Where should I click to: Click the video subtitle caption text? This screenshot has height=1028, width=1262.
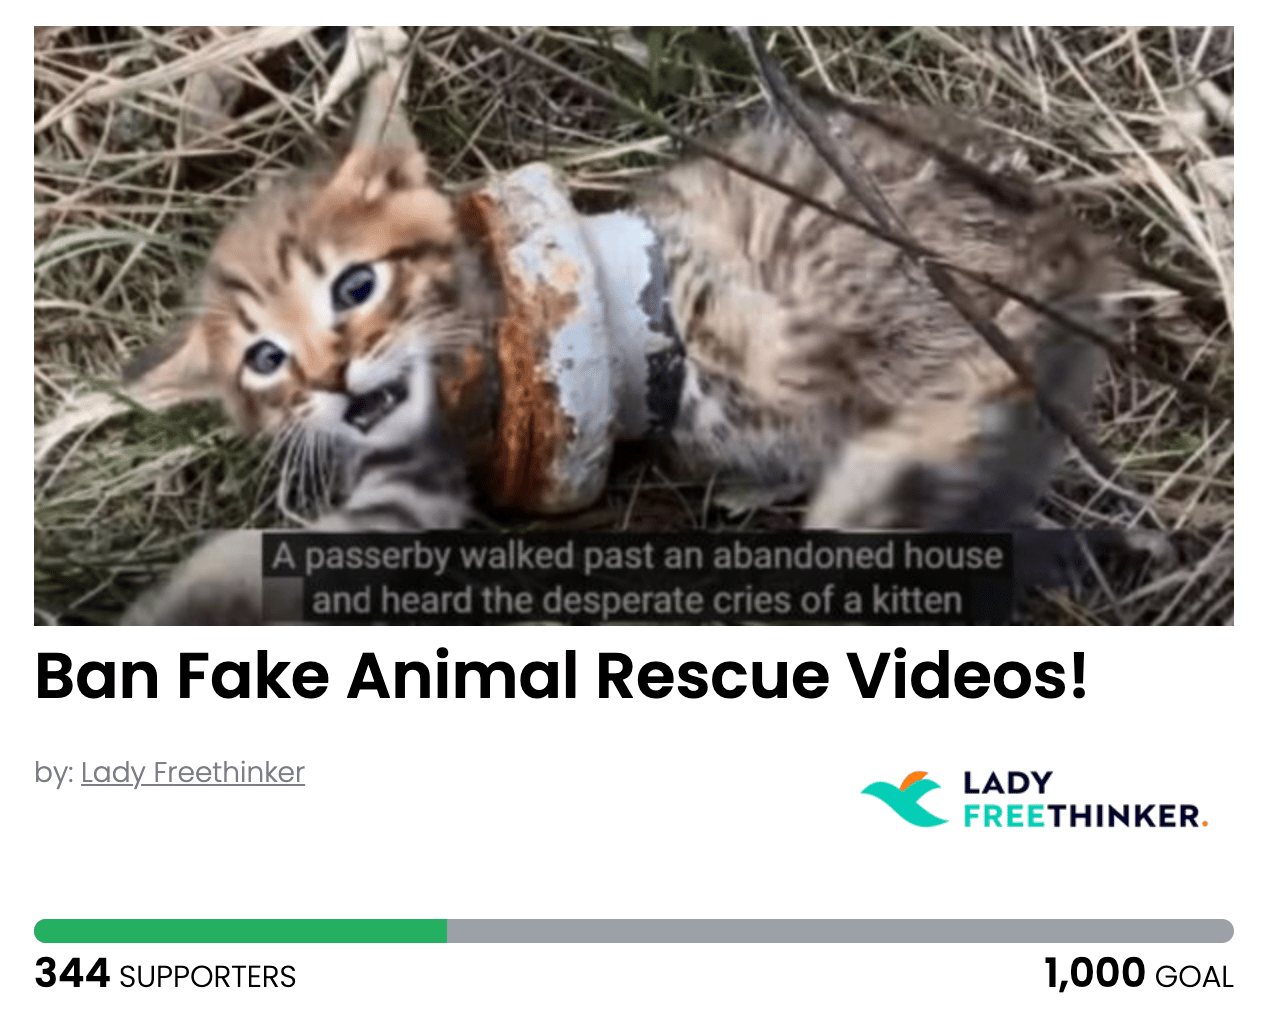(638, 578)
